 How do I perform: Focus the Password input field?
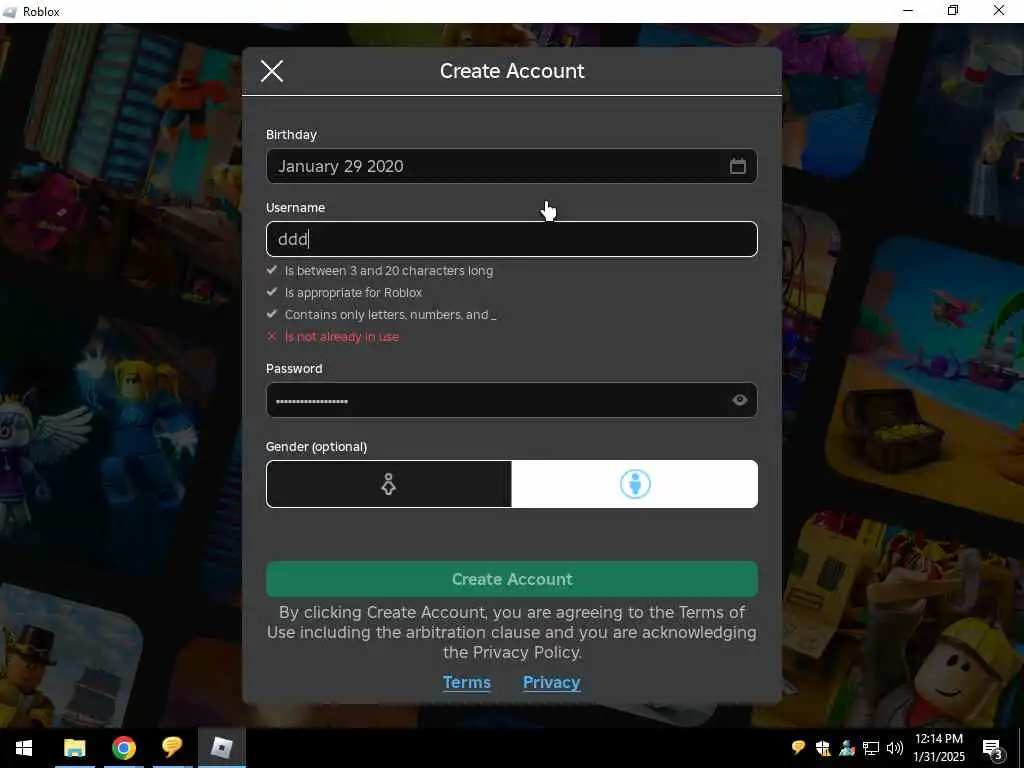click(511, 400)
